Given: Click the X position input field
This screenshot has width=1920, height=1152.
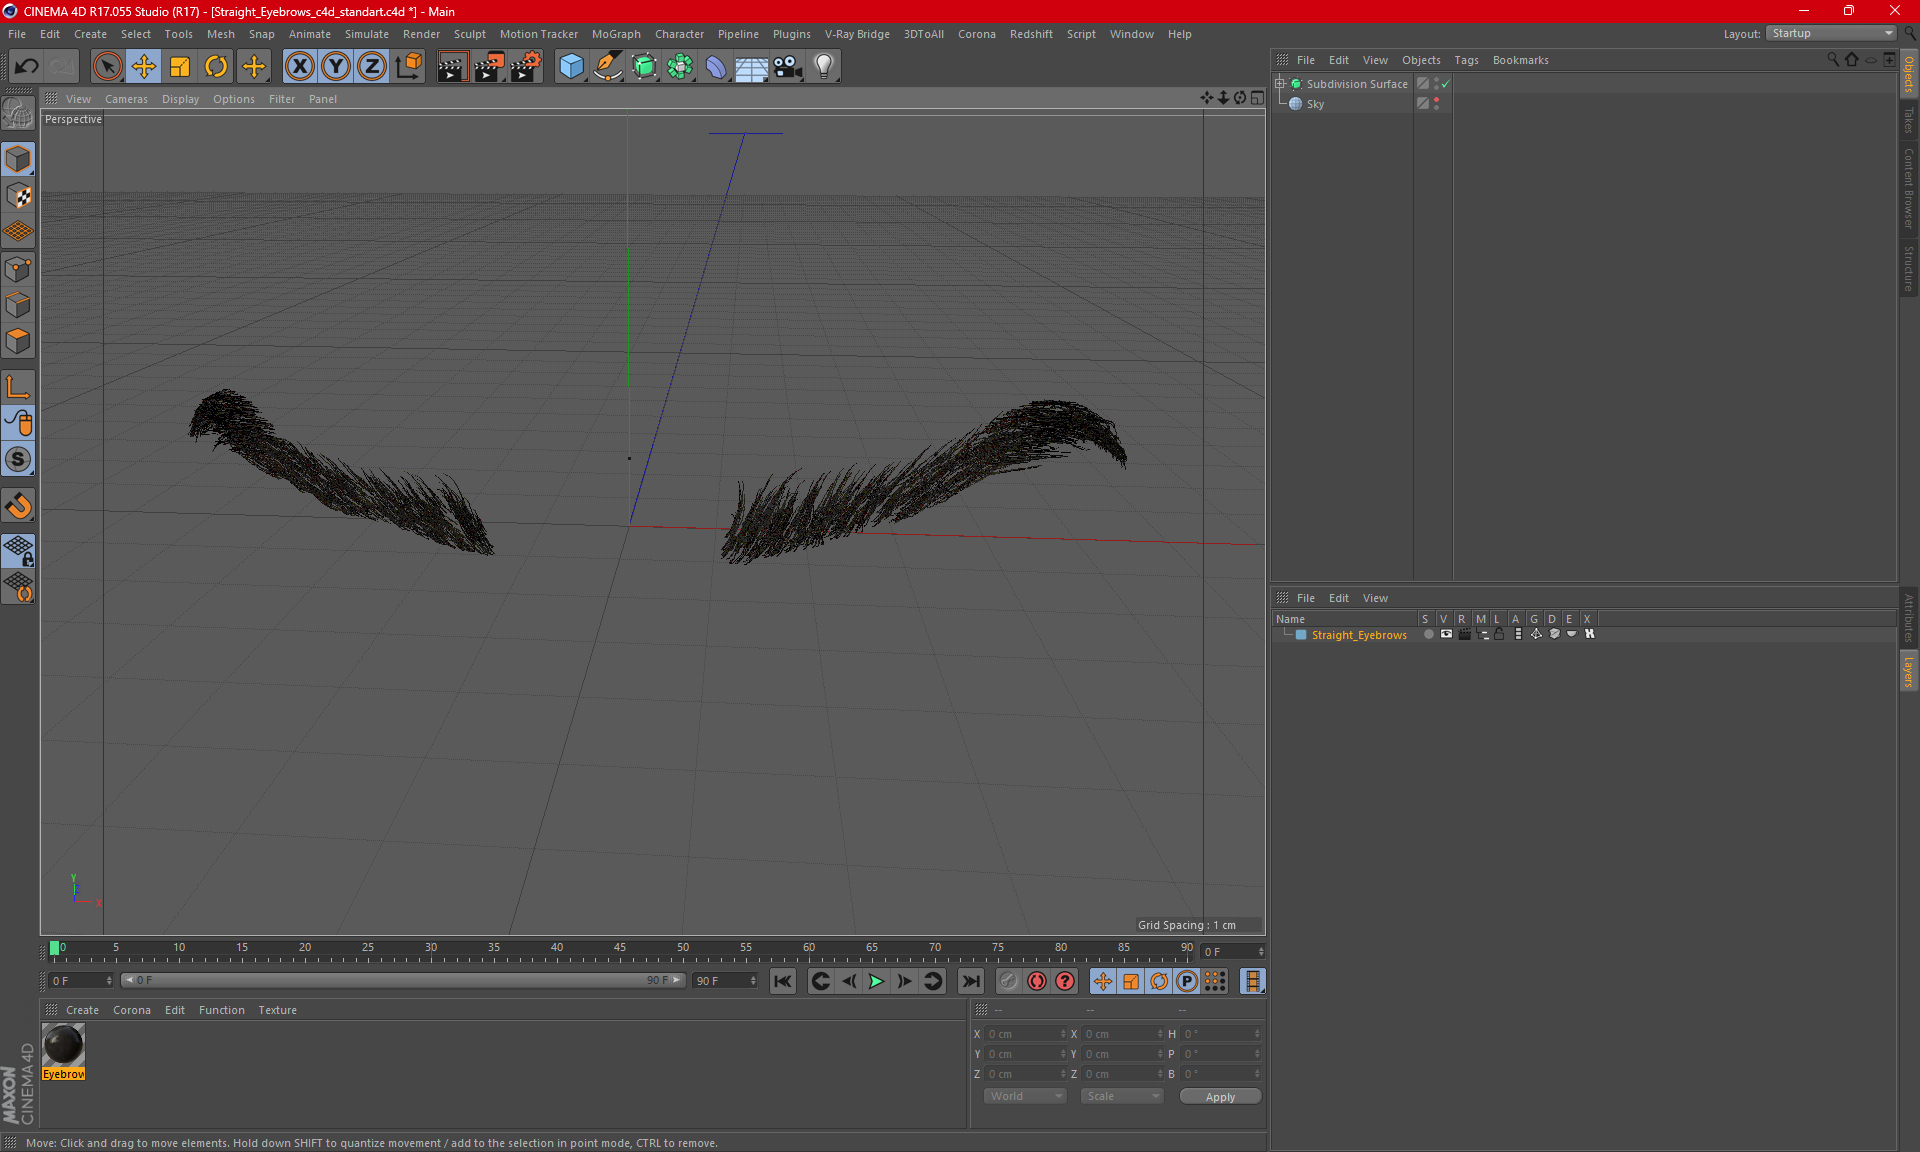Looking at the screenshot, I should tap(1026, 1034).
